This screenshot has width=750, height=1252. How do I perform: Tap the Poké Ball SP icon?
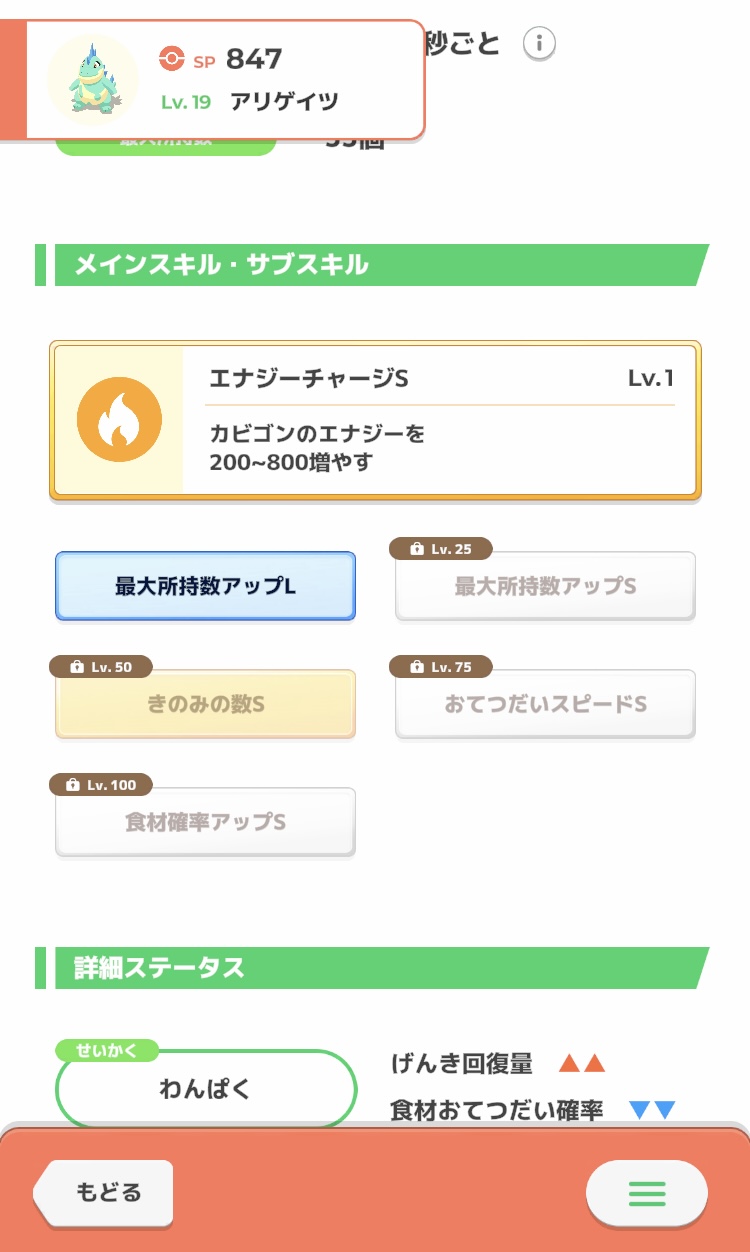[x=172, y=59]
